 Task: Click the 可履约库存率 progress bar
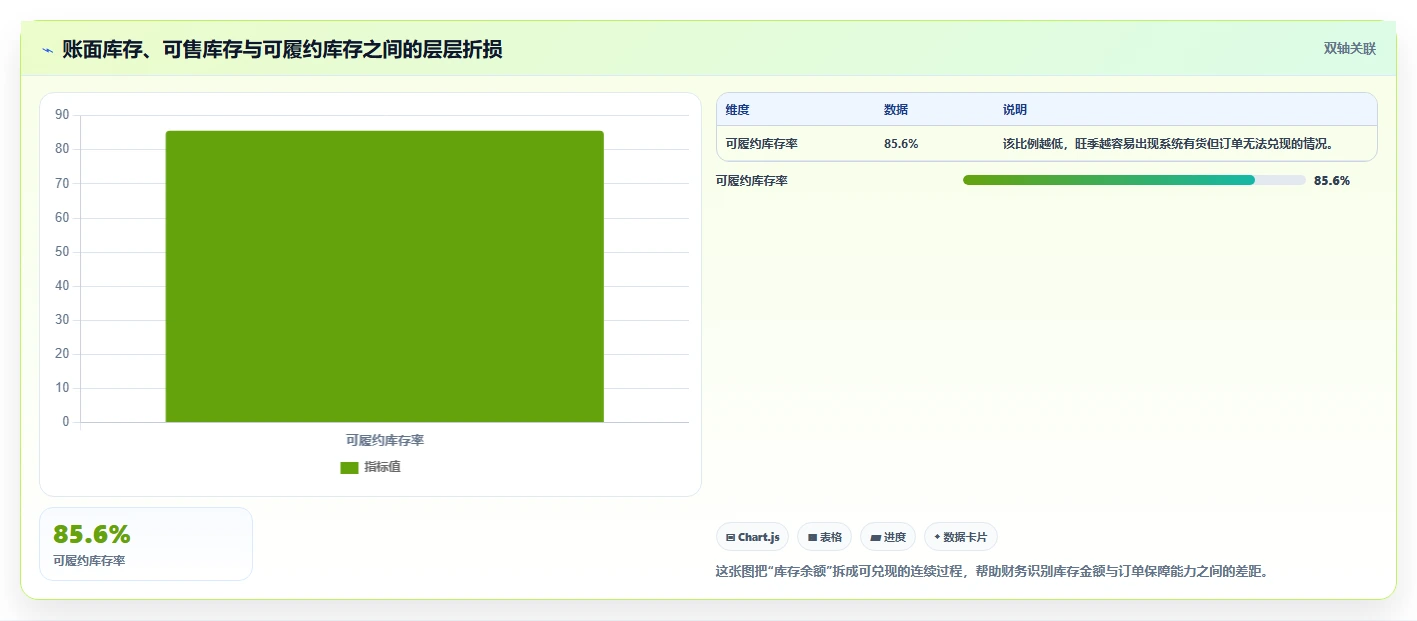(1134, 180)
